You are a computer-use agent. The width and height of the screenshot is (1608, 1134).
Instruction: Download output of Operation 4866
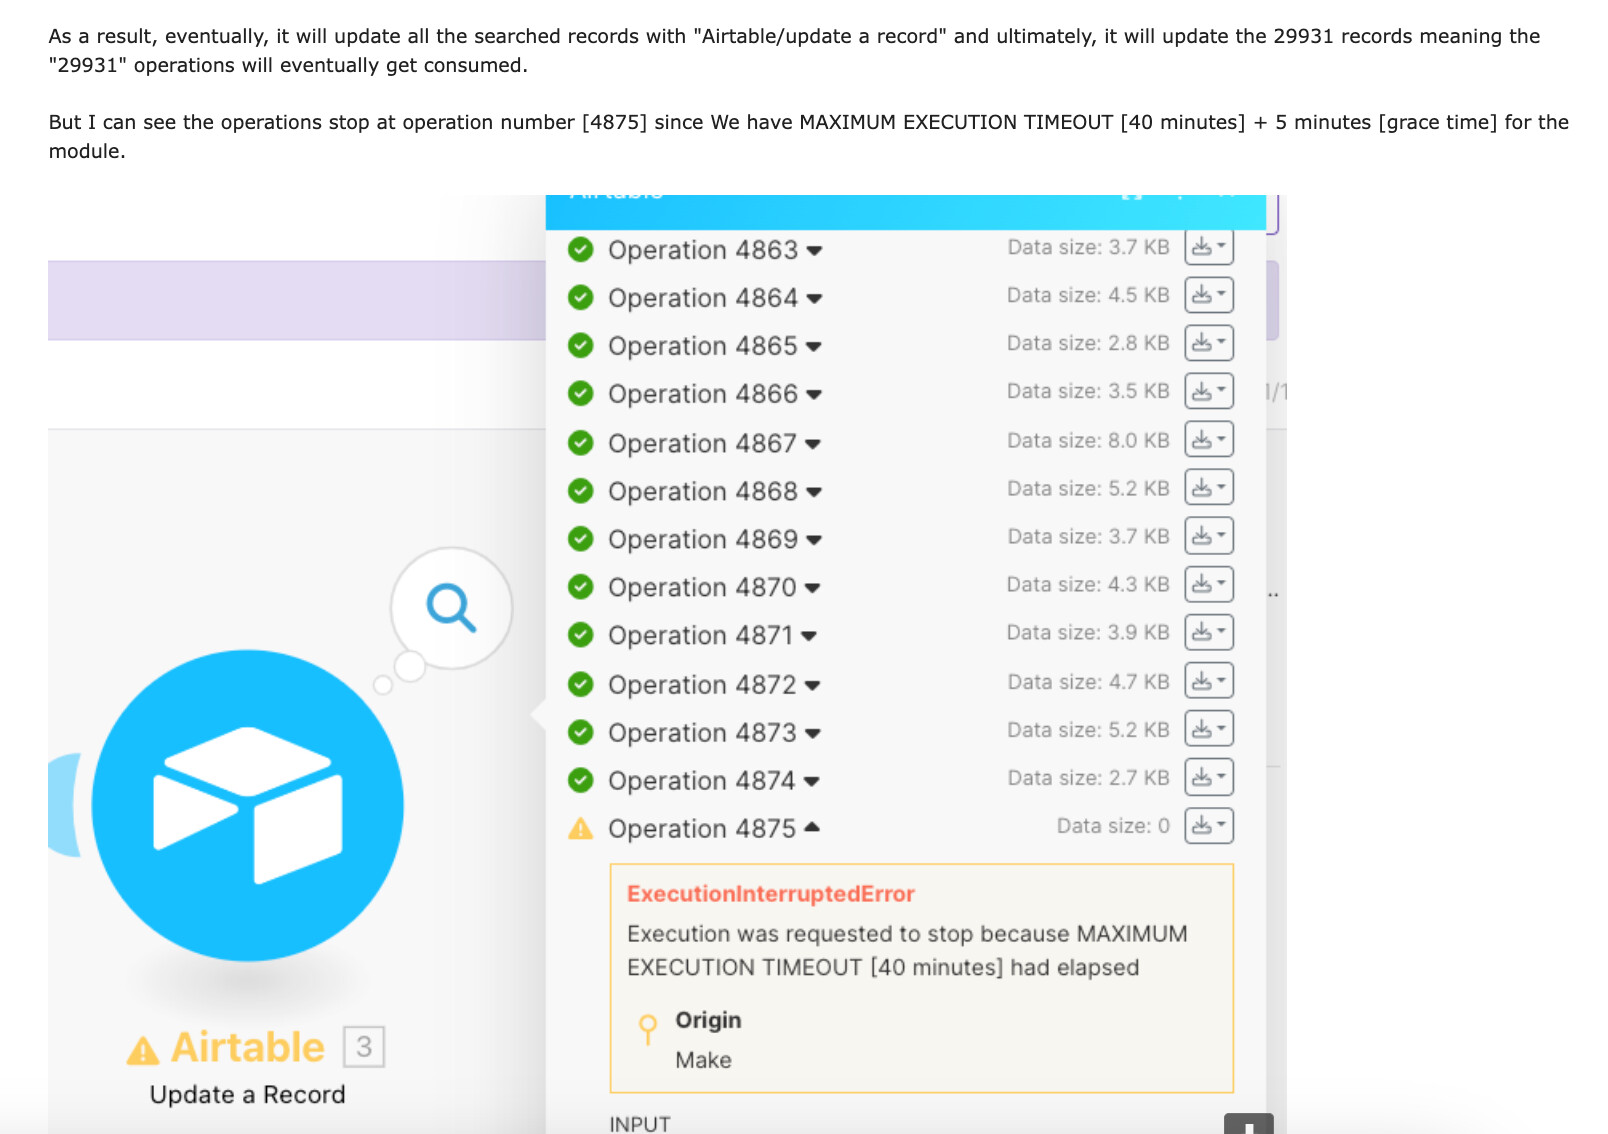[x=1209, y=391]
